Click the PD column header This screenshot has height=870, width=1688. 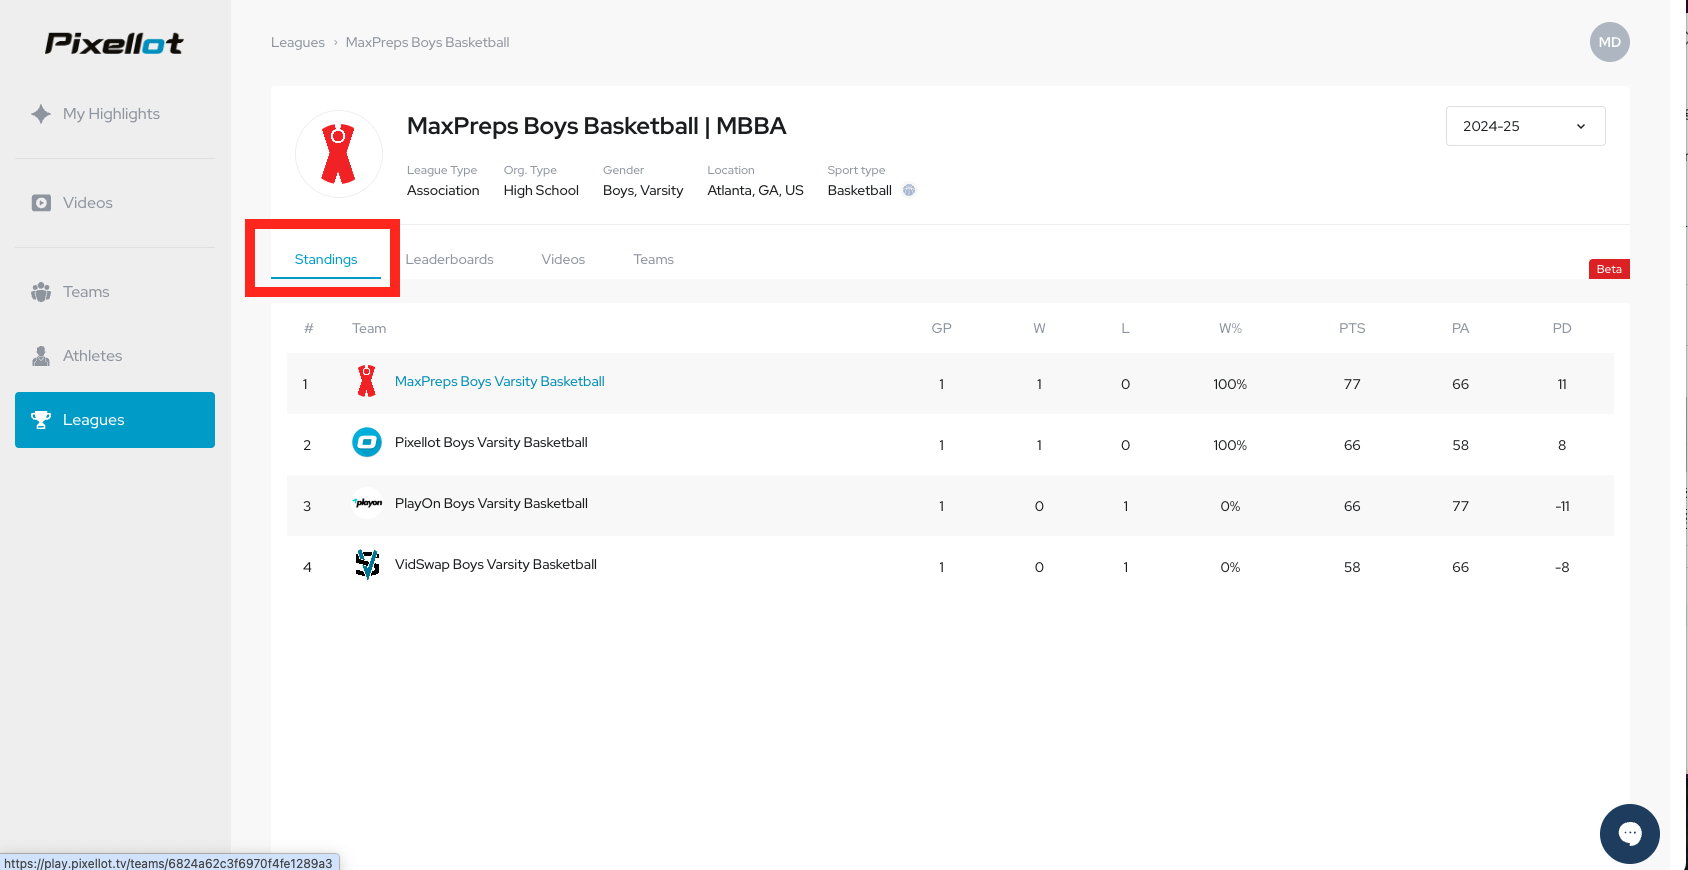pos(1562,328)
